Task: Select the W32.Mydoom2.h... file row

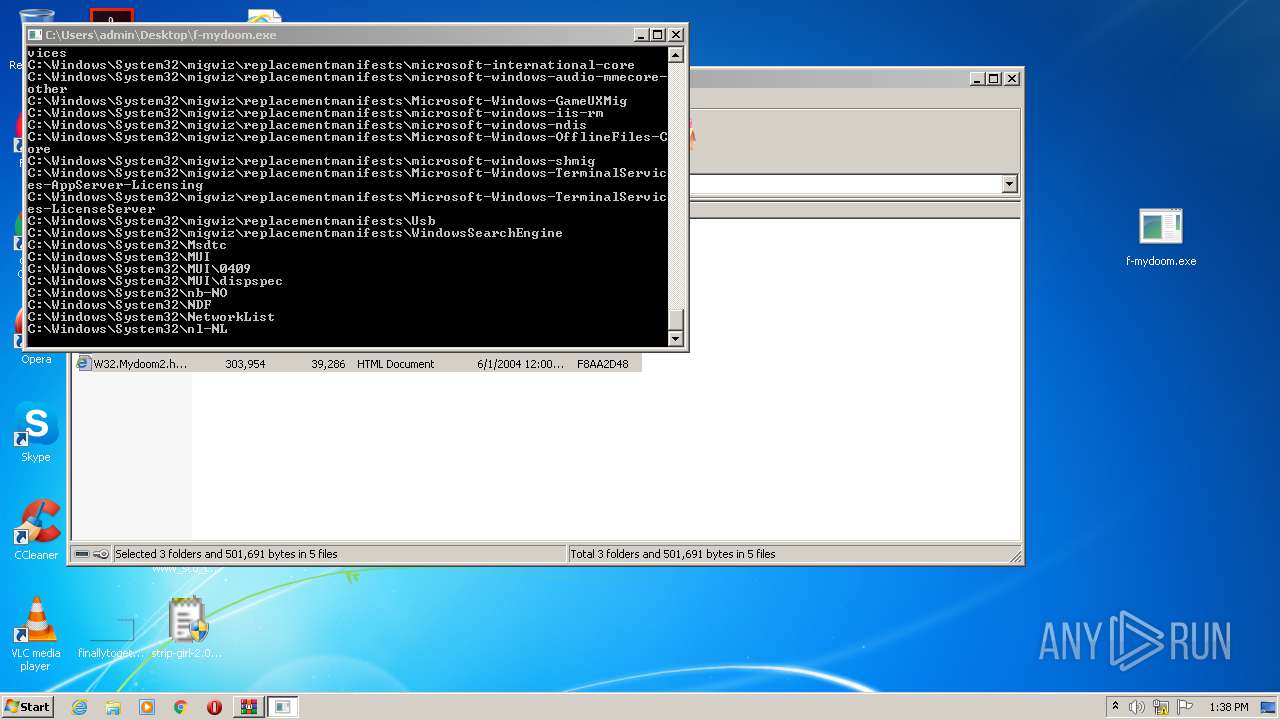Action: (x=358, y=364)
